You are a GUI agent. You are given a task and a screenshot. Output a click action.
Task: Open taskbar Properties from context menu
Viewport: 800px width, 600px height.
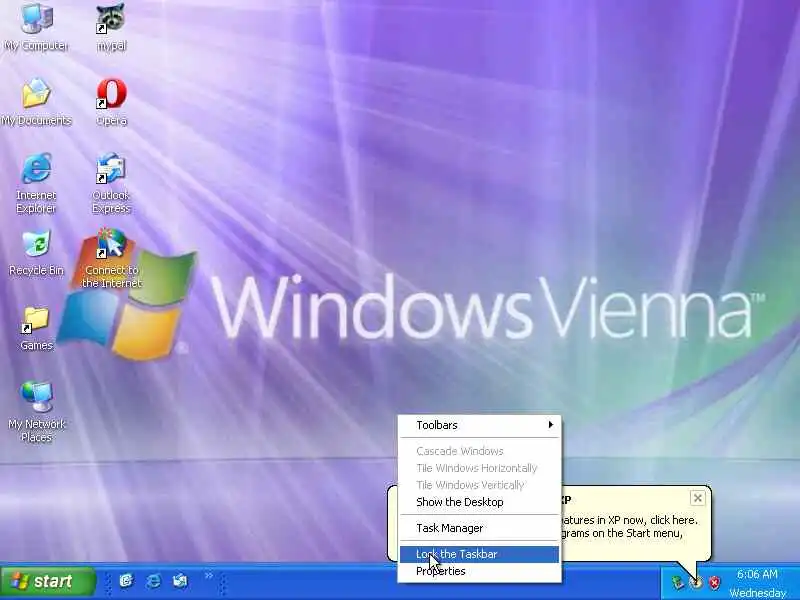(479, 571)
